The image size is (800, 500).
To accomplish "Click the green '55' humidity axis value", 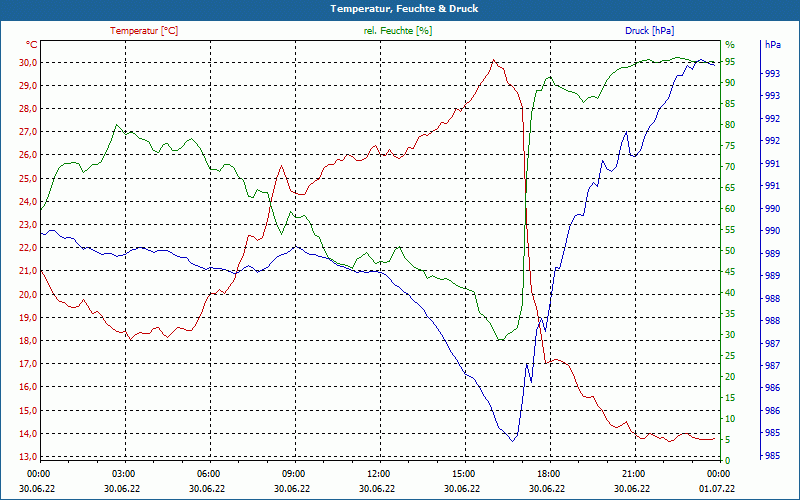I will pyautogui.click(x=730, y=230).
